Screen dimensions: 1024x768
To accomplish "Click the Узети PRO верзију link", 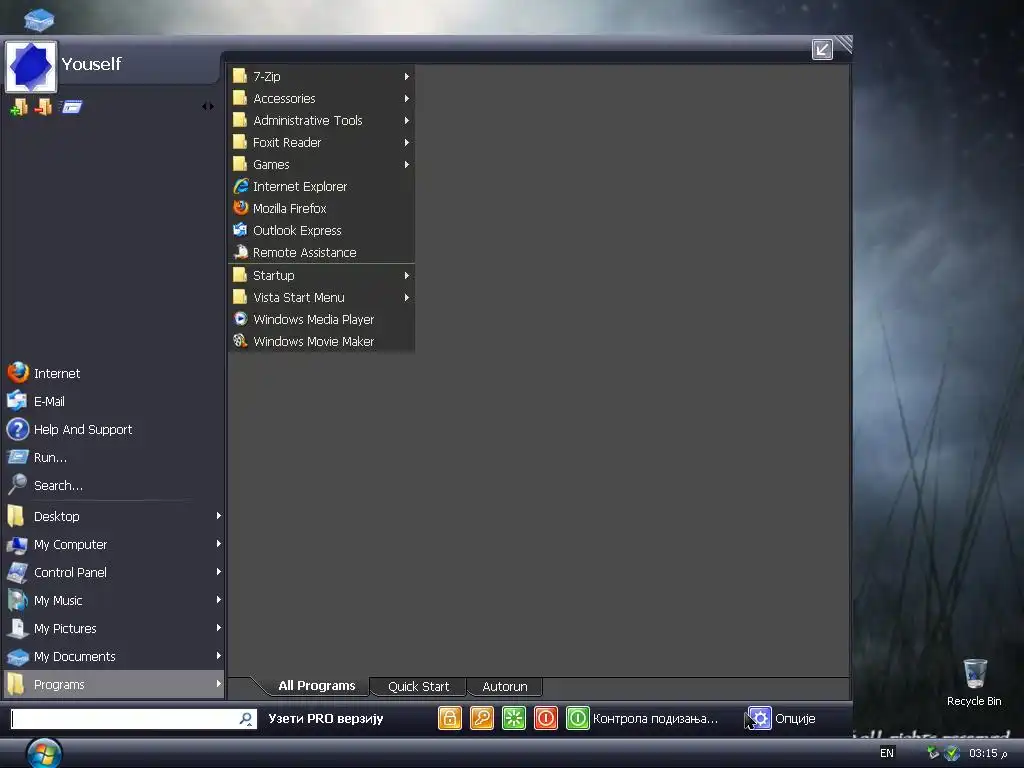I will point(325,718).
